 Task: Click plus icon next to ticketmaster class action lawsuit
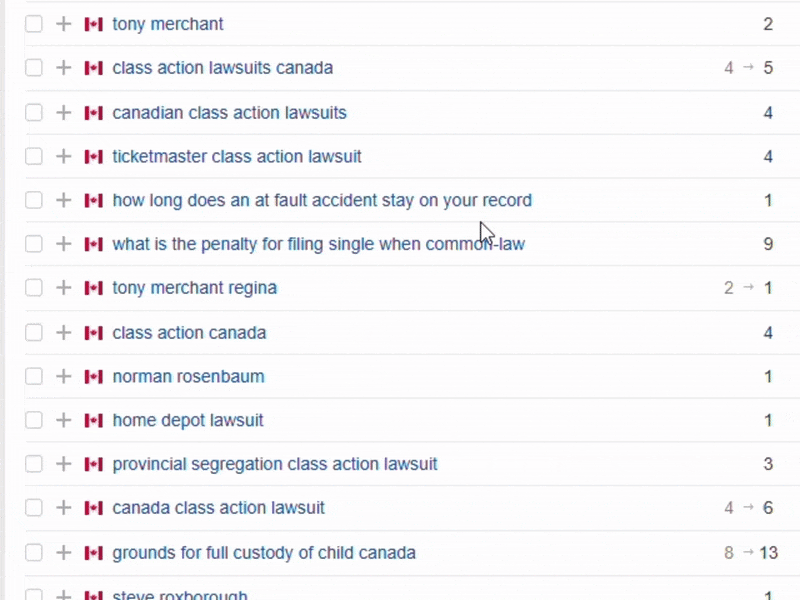pyautogui.click(x=63, y=156)
